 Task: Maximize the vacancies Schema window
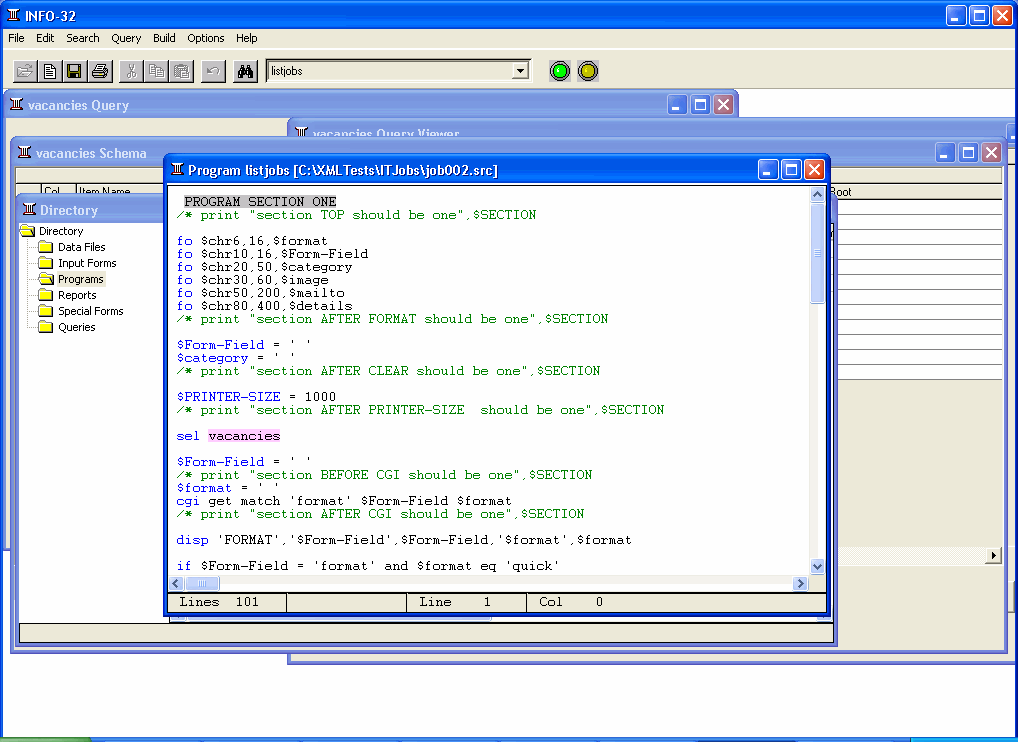(968, 153)
